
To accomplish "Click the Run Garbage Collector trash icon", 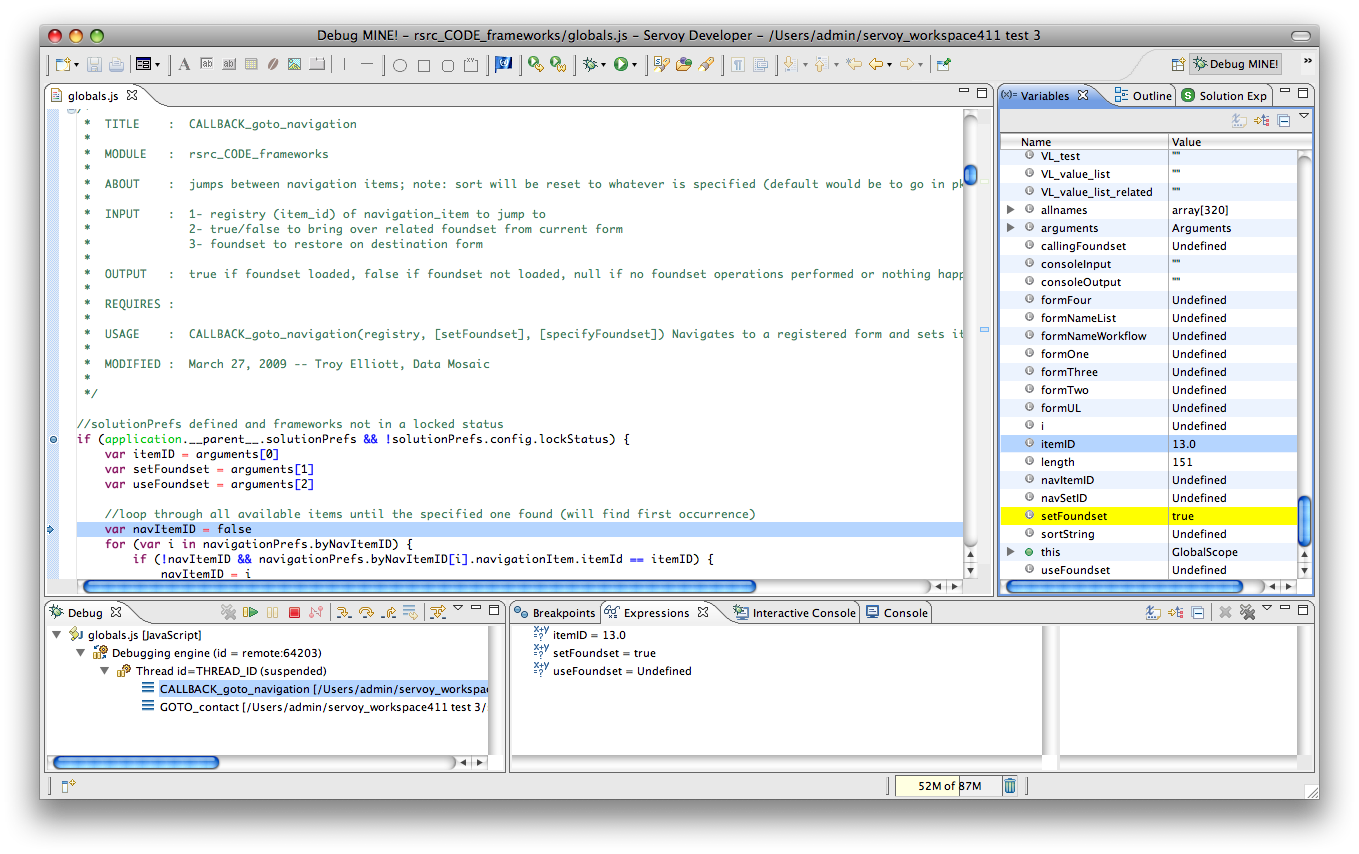I will [x=1010, y=786].
